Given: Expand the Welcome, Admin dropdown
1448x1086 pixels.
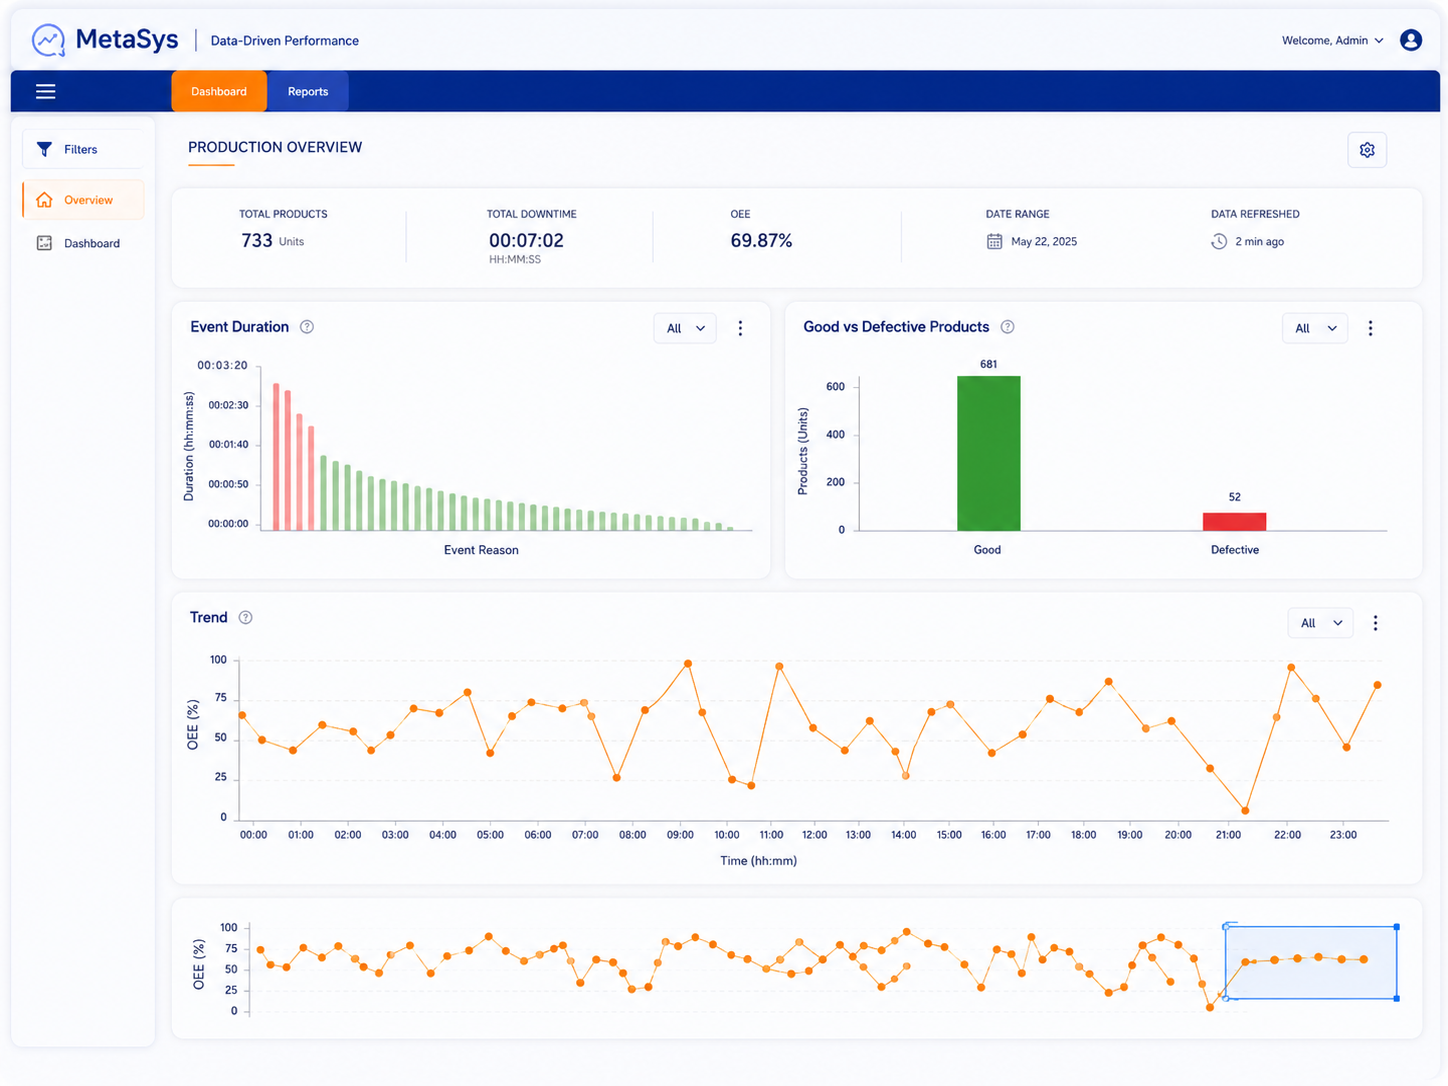Looking at the screenshot, I should pos(1333,41).
